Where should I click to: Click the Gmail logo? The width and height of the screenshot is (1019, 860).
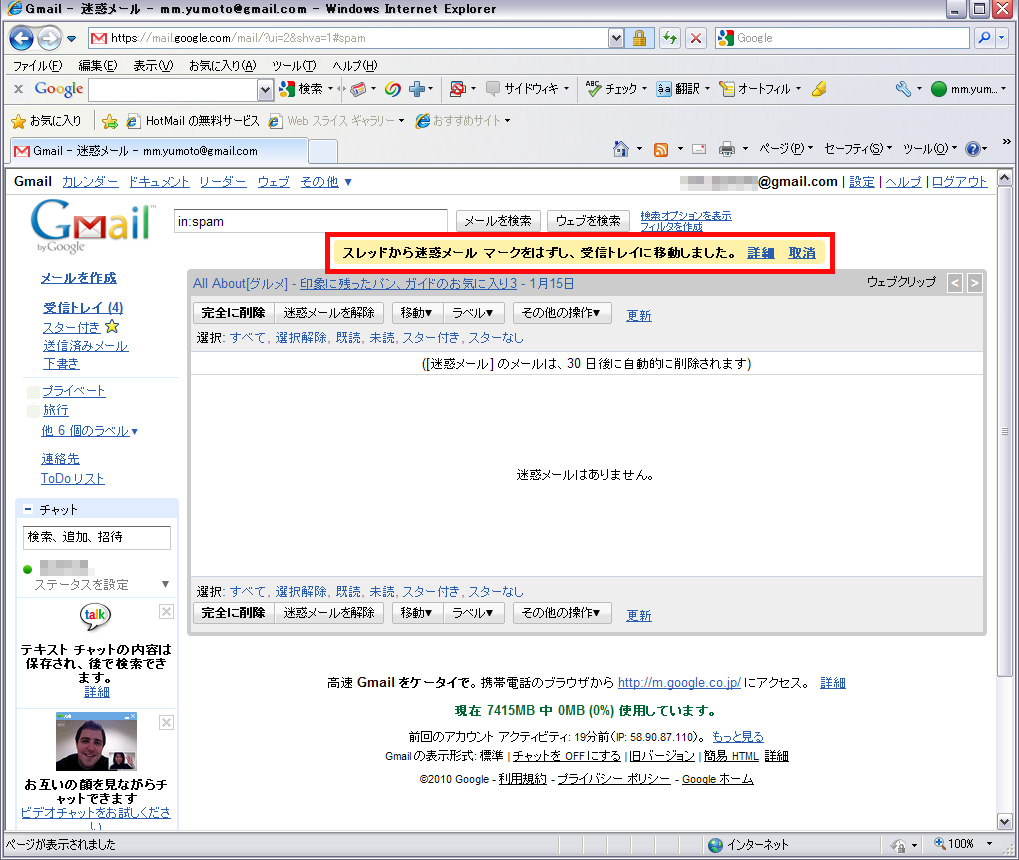click(x=93, y=225)
